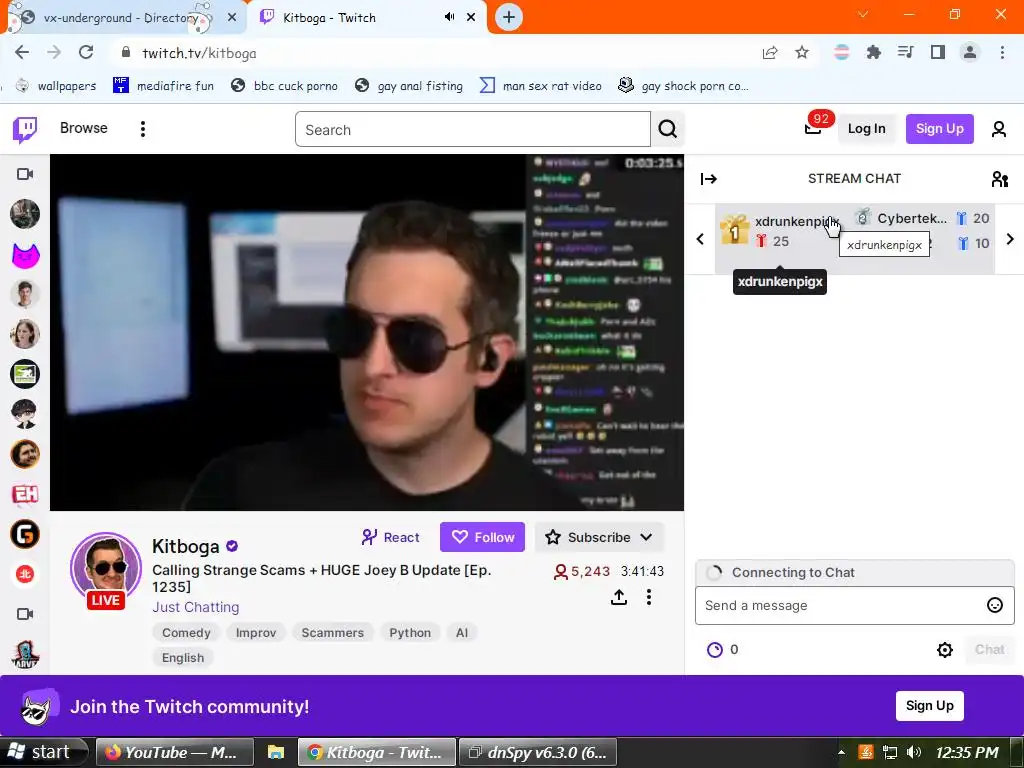Toggle the browser side panel
The height and width of the screenshot is (768, 1024).
[x=938, y=52]
